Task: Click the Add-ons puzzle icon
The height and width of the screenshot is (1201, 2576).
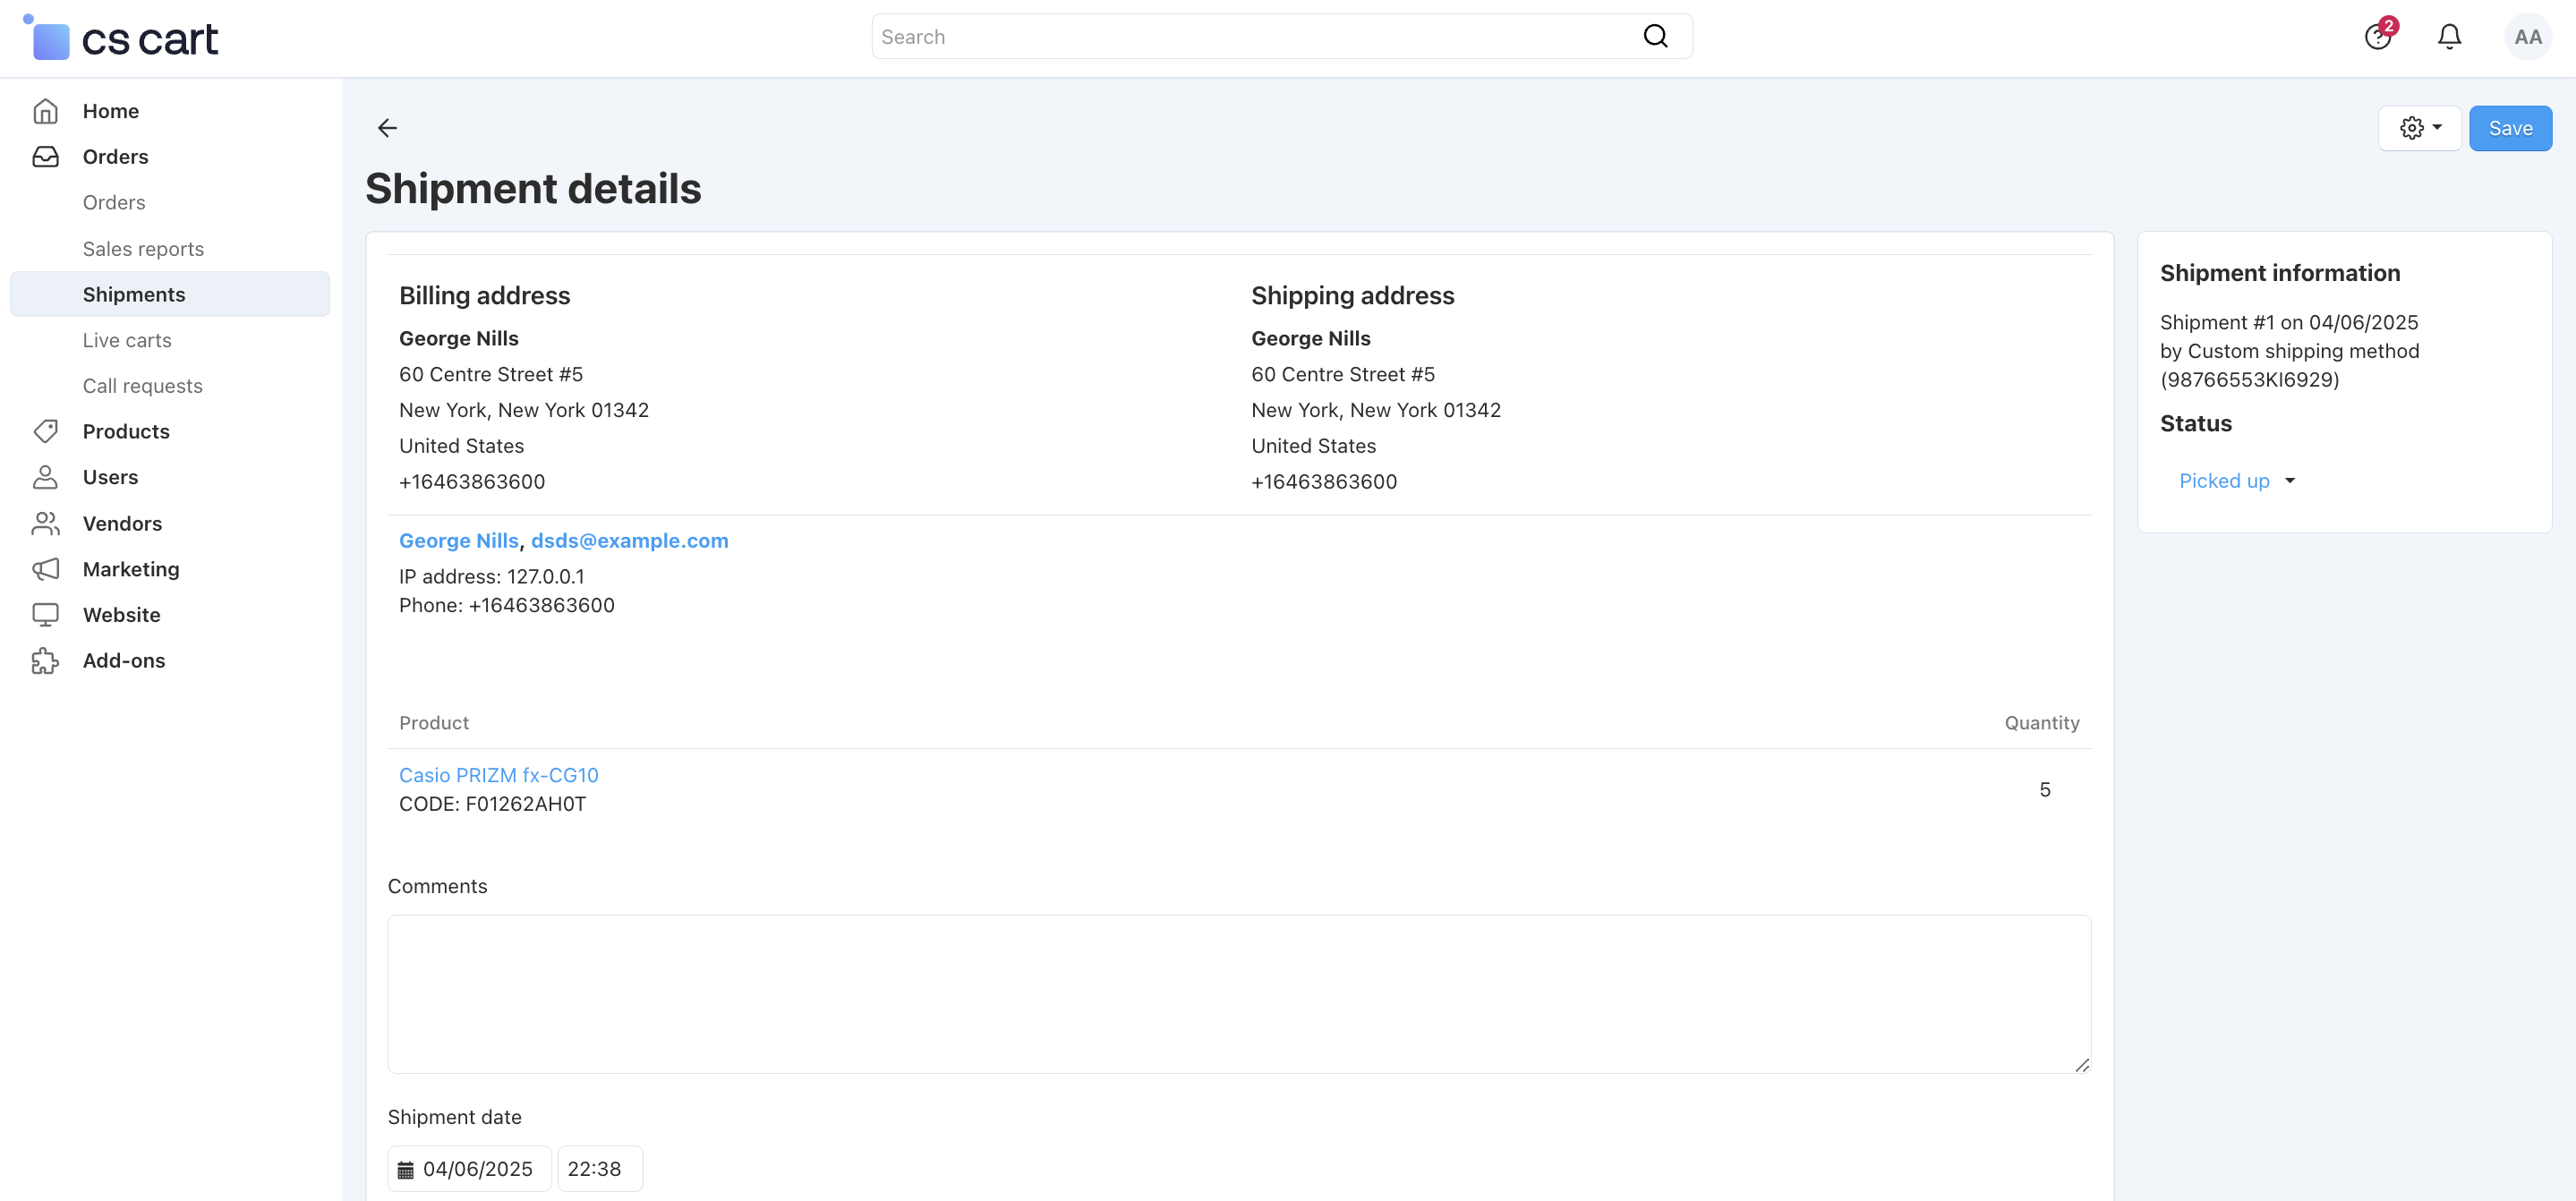Action: (x=45, y=661)
